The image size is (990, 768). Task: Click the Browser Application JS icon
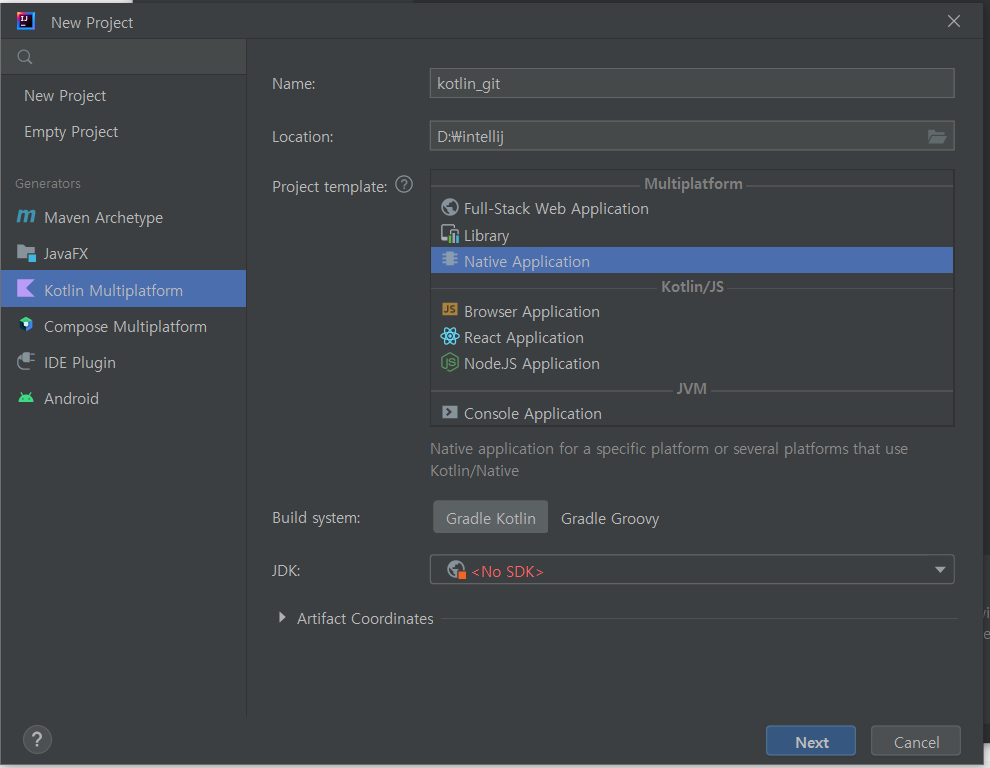coord(450,309)
